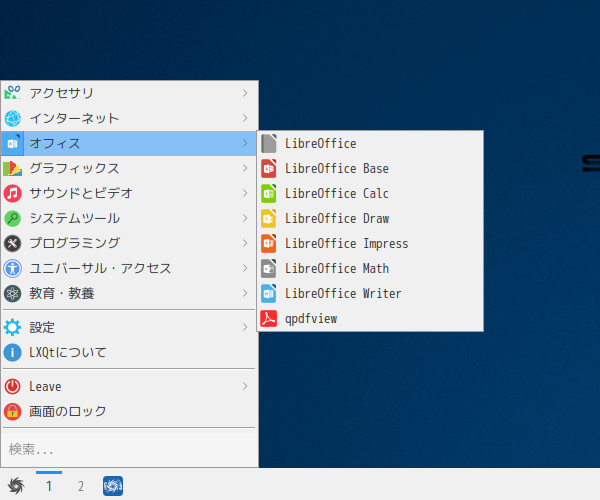The image size is (600, 500).
Task: Switch to desktop 1 in the pager
Action: coord(49,486)
